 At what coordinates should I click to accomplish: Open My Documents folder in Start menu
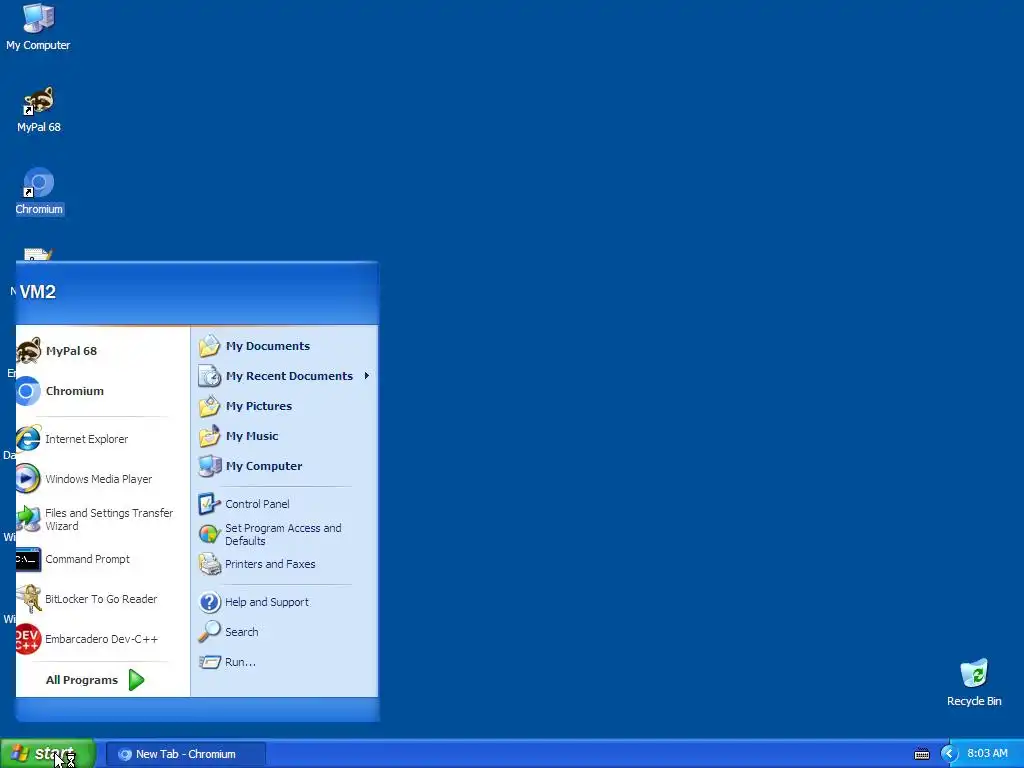pos(285,346)
